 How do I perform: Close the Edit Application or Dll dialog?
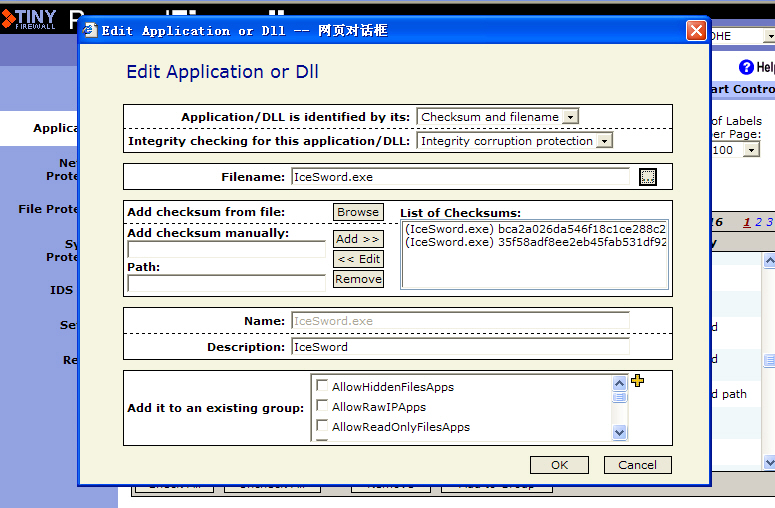click(696, 31)
